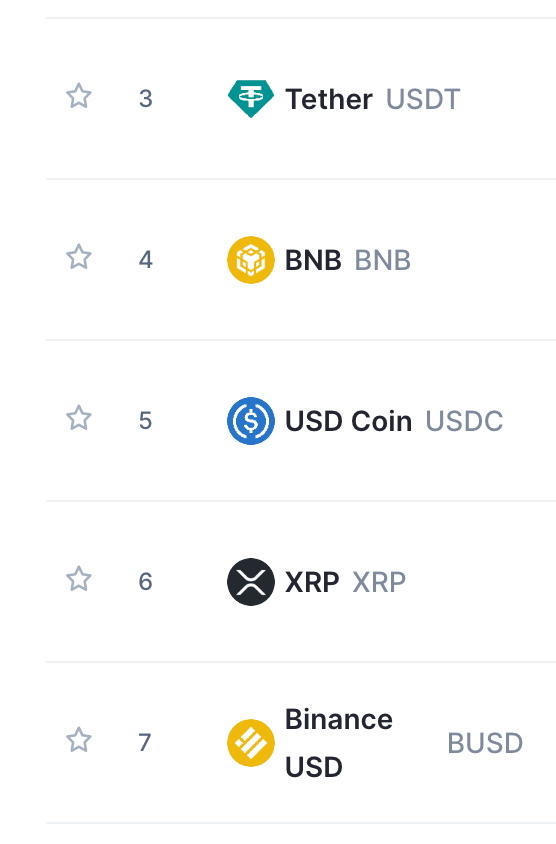Open the Binance USD name link
The height and width of the screenshot is (844, 556).
pyautogui.click(x=339, y=743)
